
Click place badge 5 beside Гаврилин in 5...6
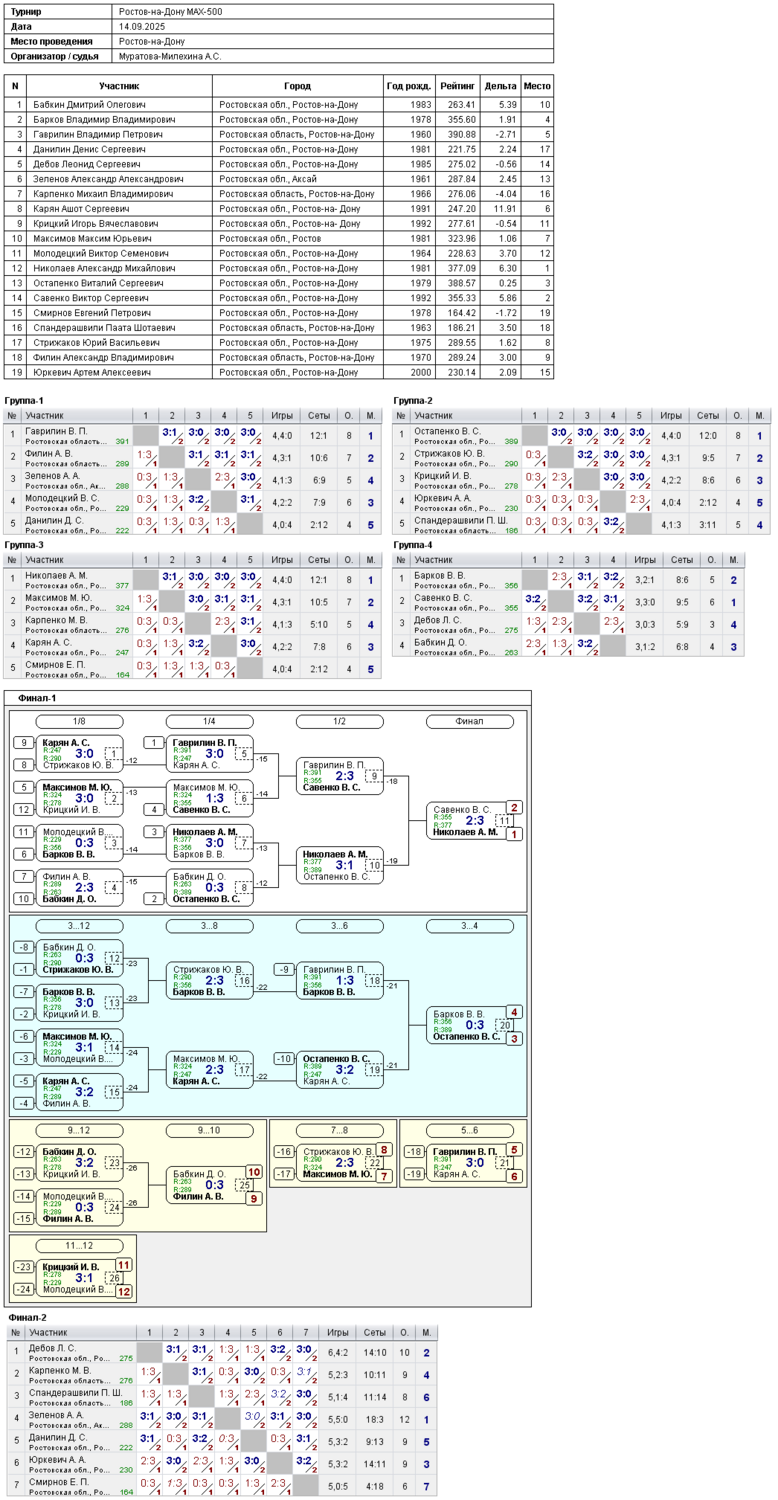[x=514, y=1150]
